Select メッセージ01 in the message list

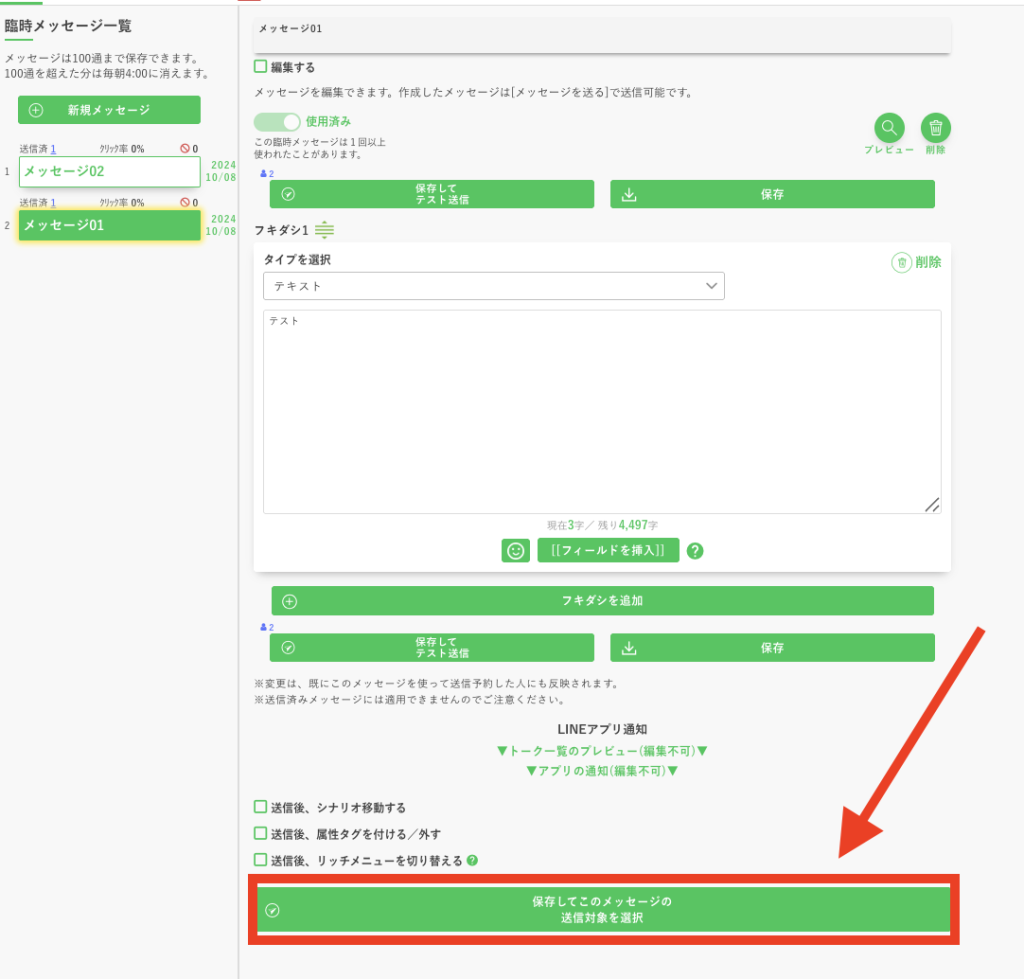[x=109, y=225]
